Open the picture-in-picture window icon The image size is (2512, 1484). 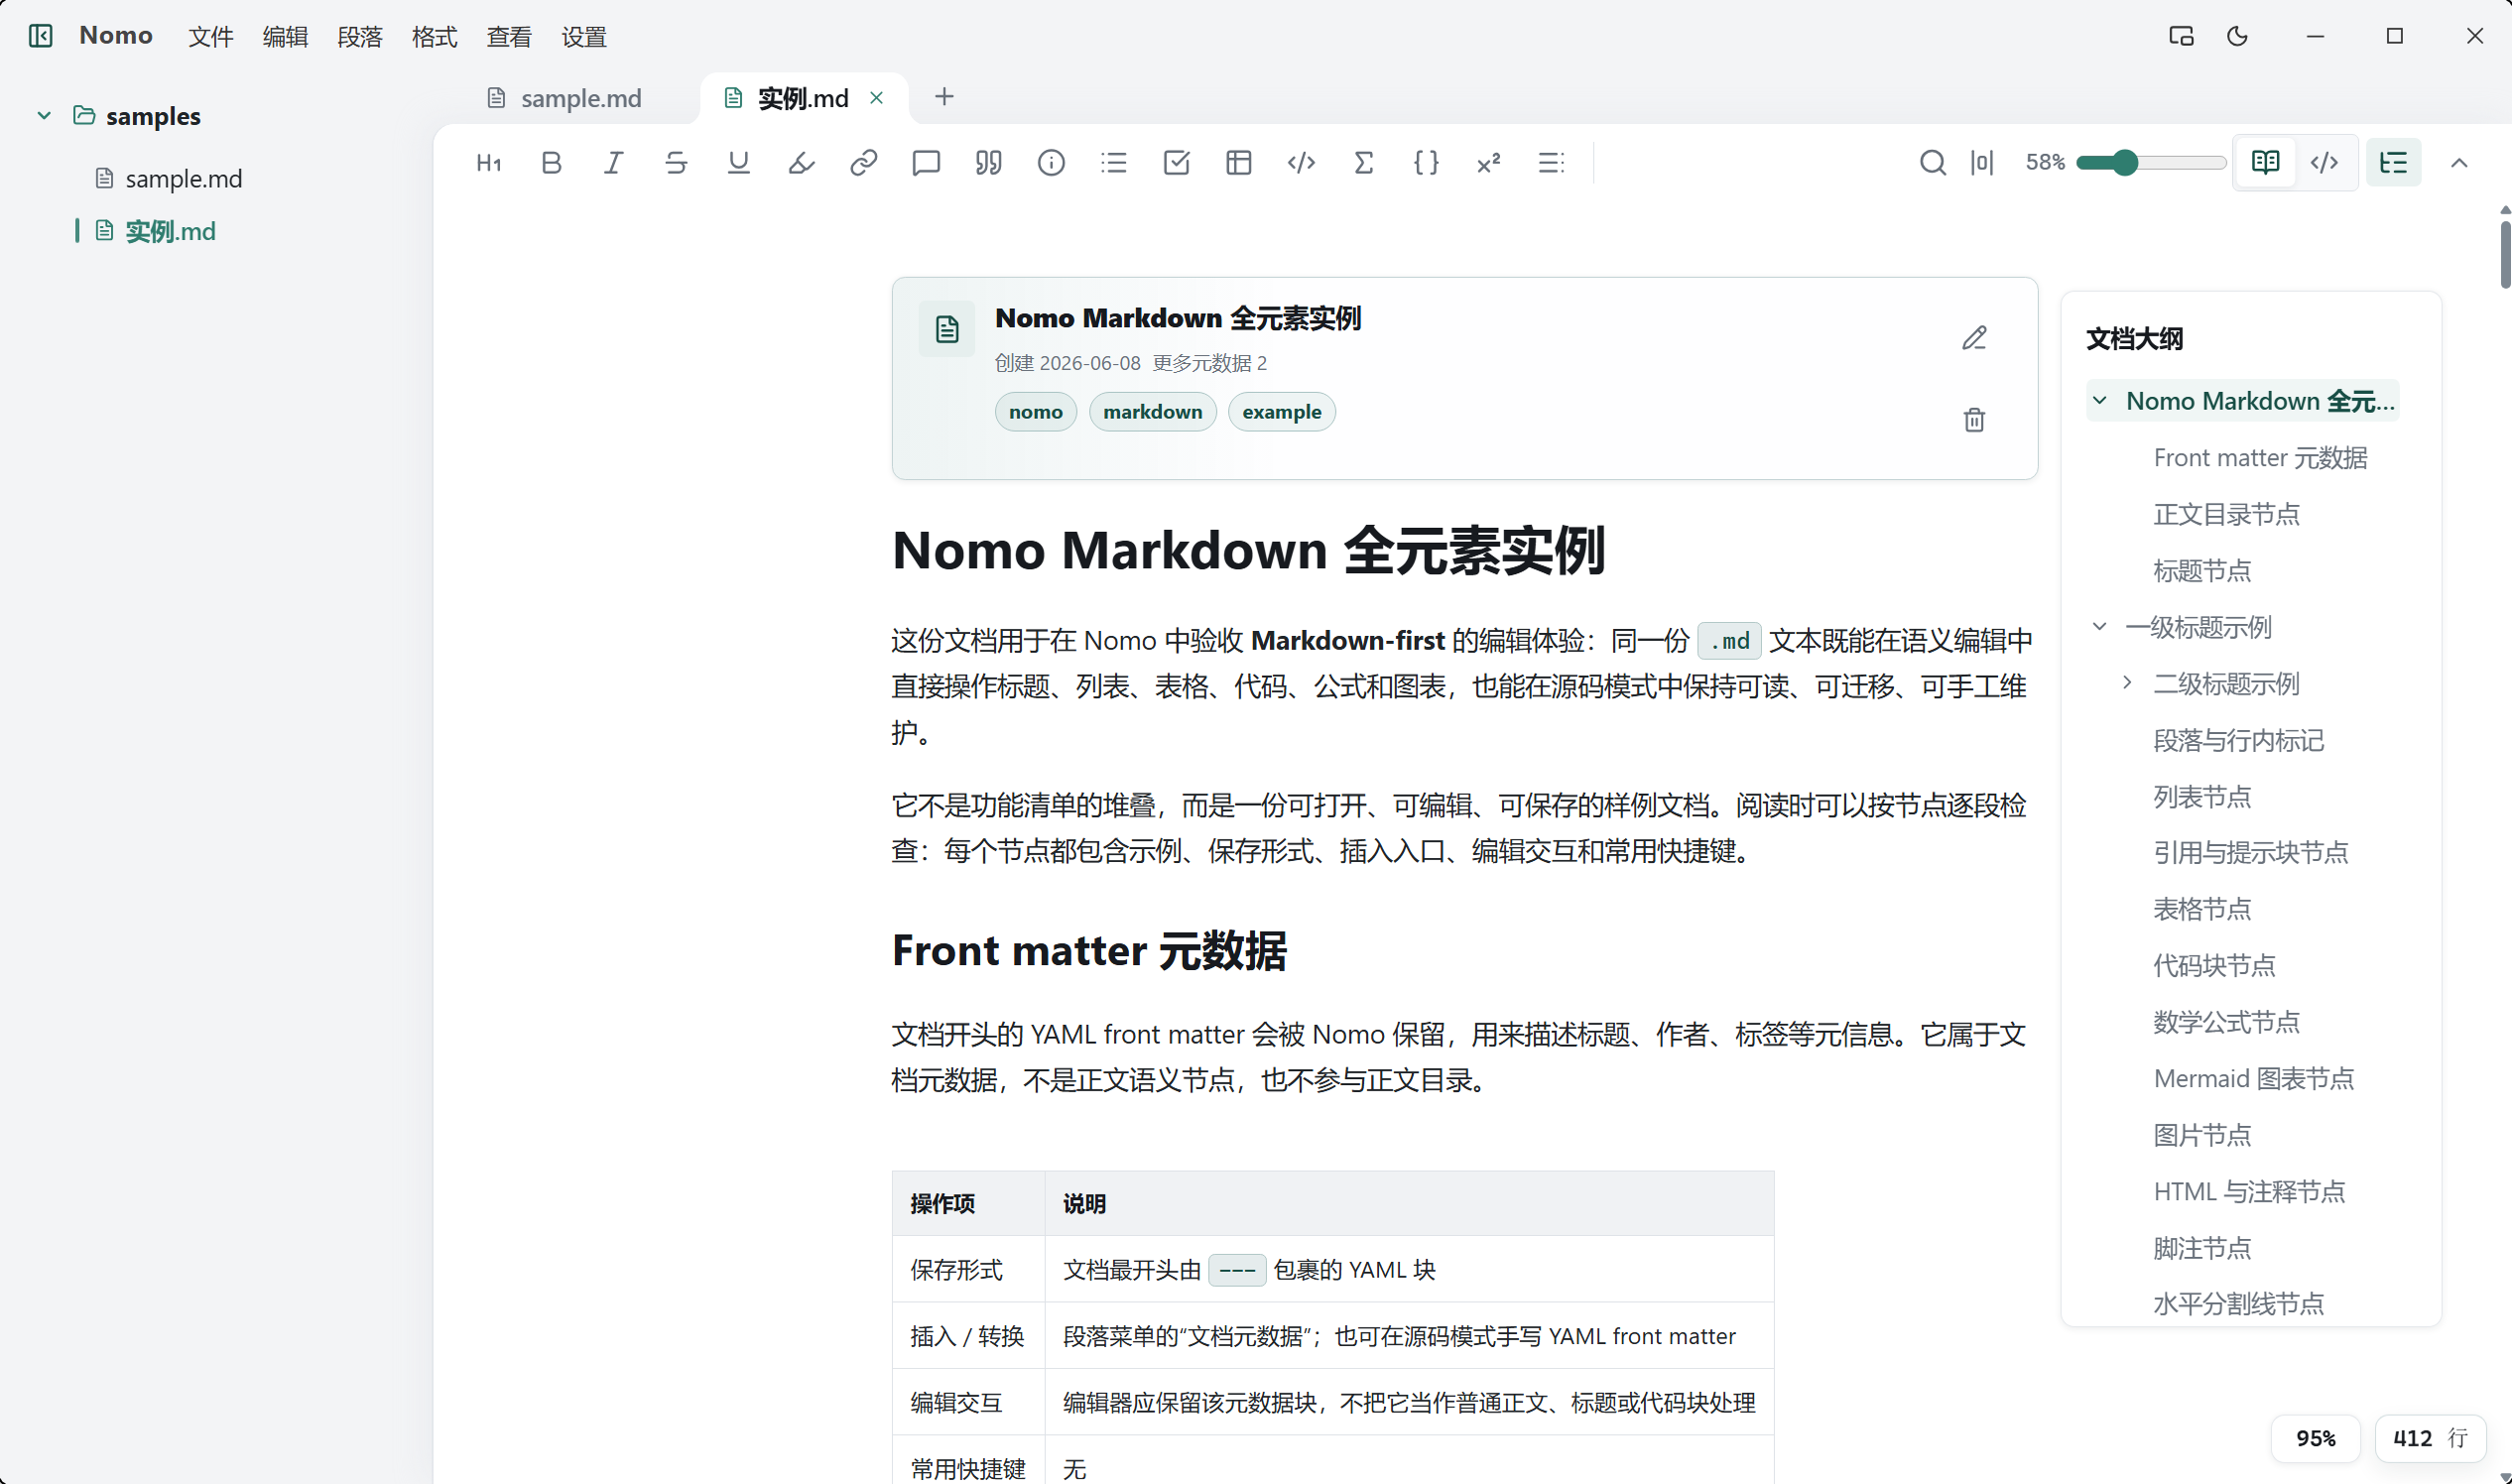tap(2181, 36)
